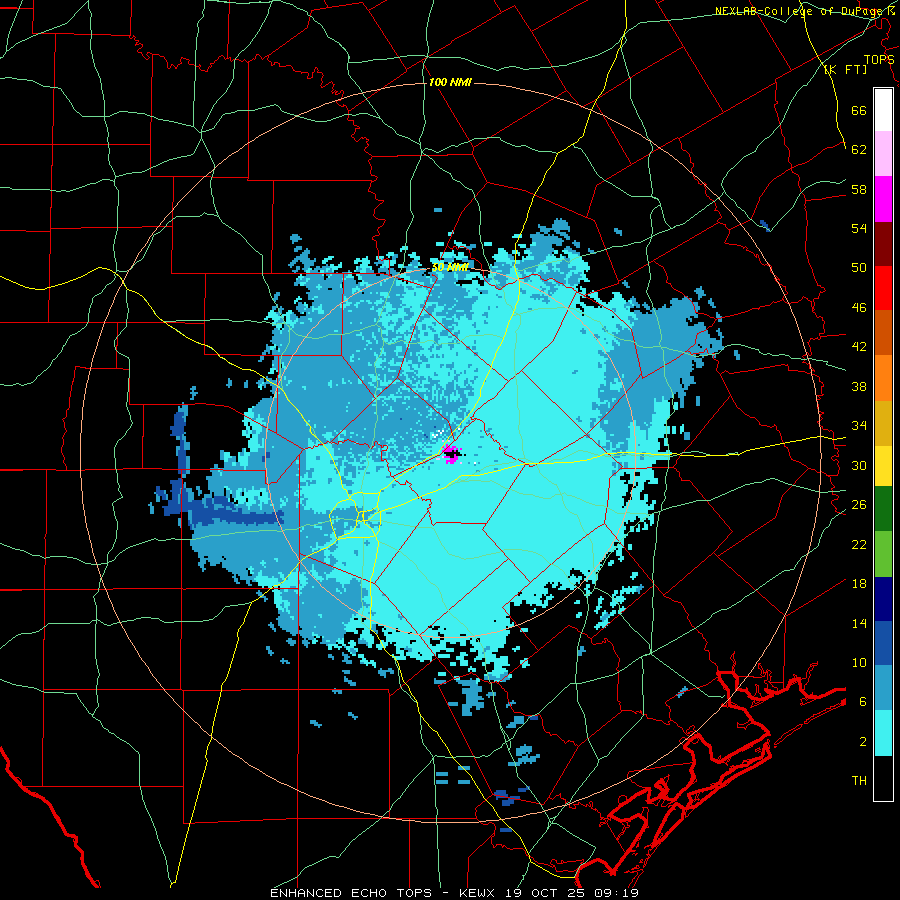
Task: Click the bright yellow legend swatch
Action: tap(883, 465)
